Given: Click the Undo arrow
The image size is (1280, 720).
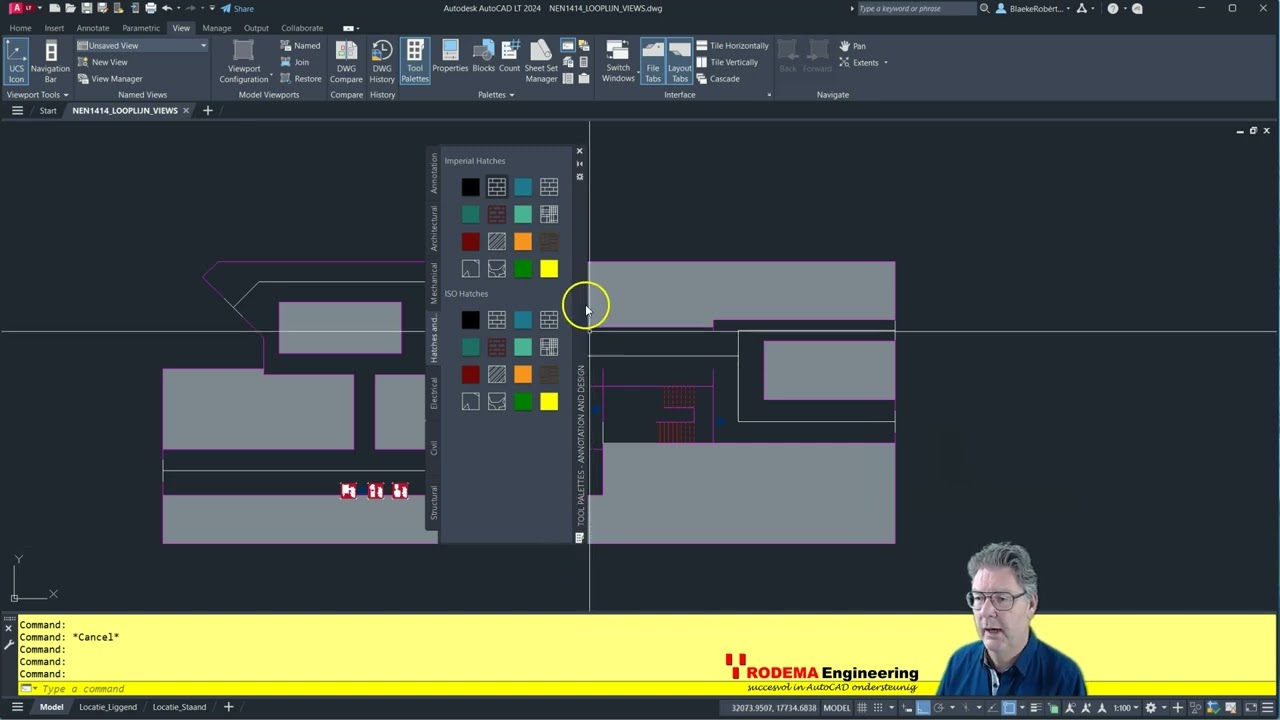Looking at the screenshot, I should coord(167,8).
